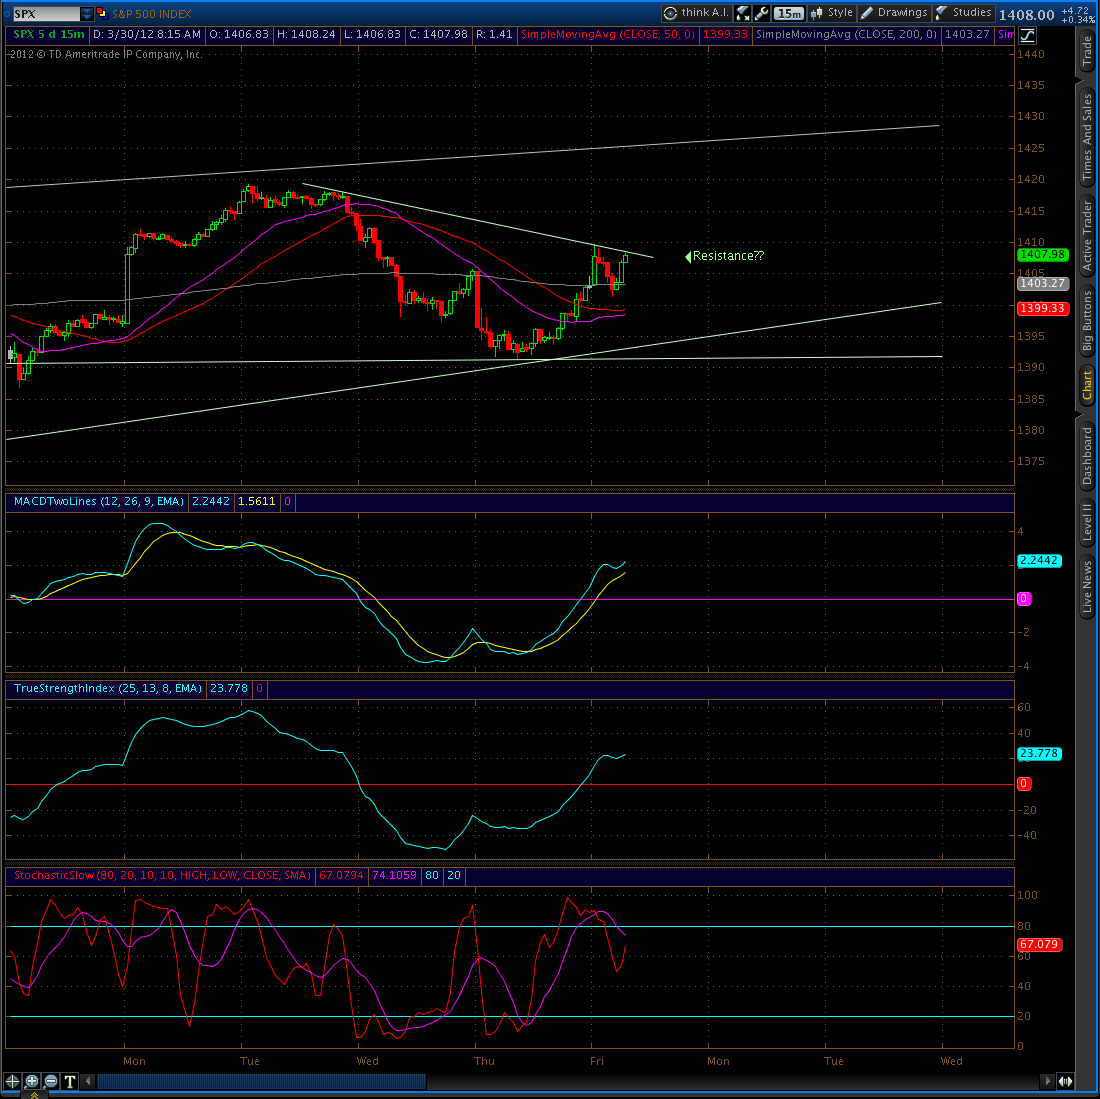This screenshot has width=1100, height=1099.
Task: Click the MACDTwoLines study label
Action: 99,501
